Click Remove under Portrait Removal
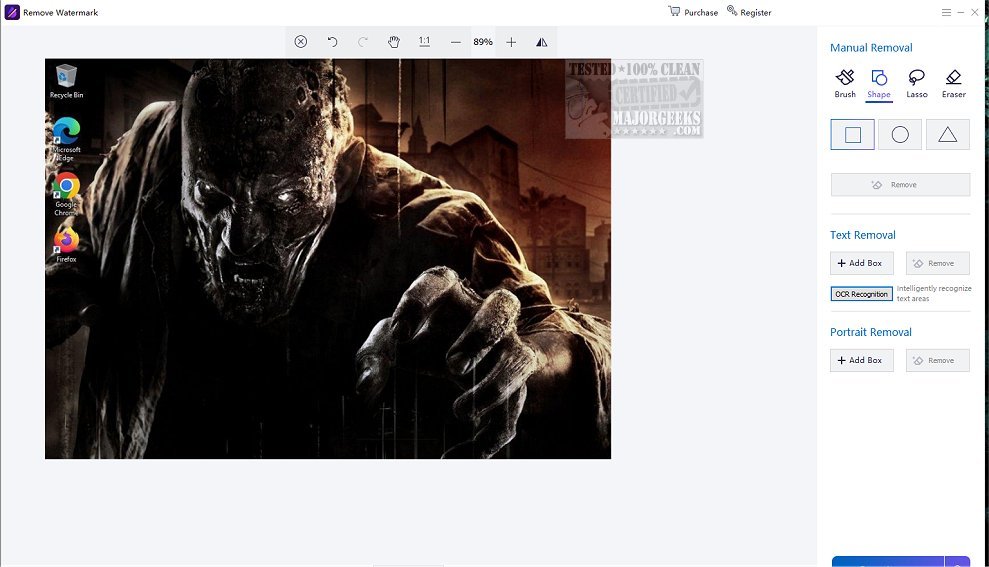Screen dimensions: 989x567 click(938, 360)
